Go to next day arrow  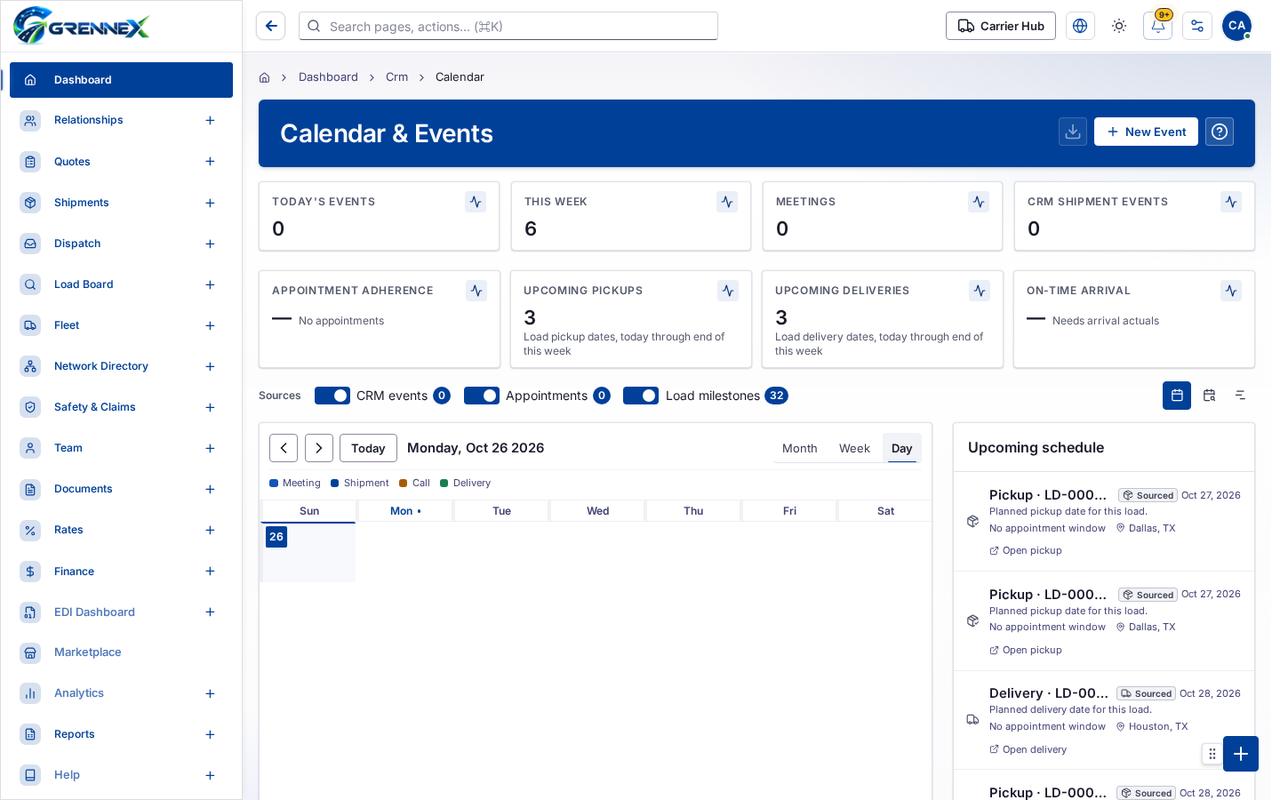[319, 448]
